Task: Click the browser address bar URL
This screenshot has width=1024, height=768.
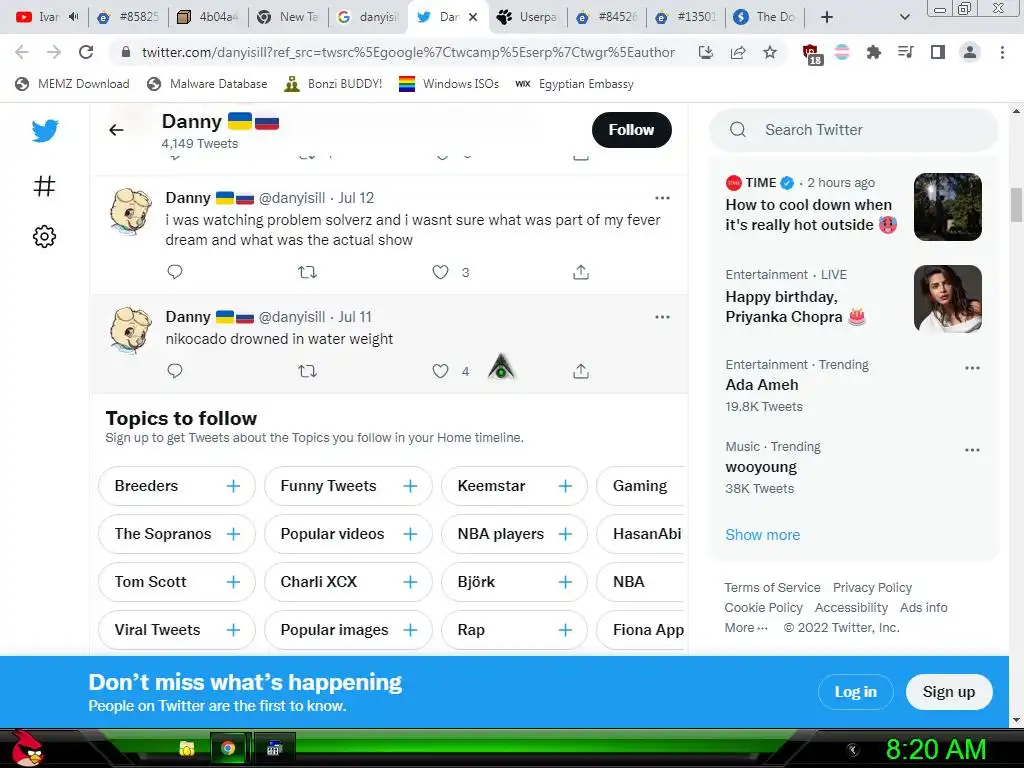Action: [x=408, y=52]
